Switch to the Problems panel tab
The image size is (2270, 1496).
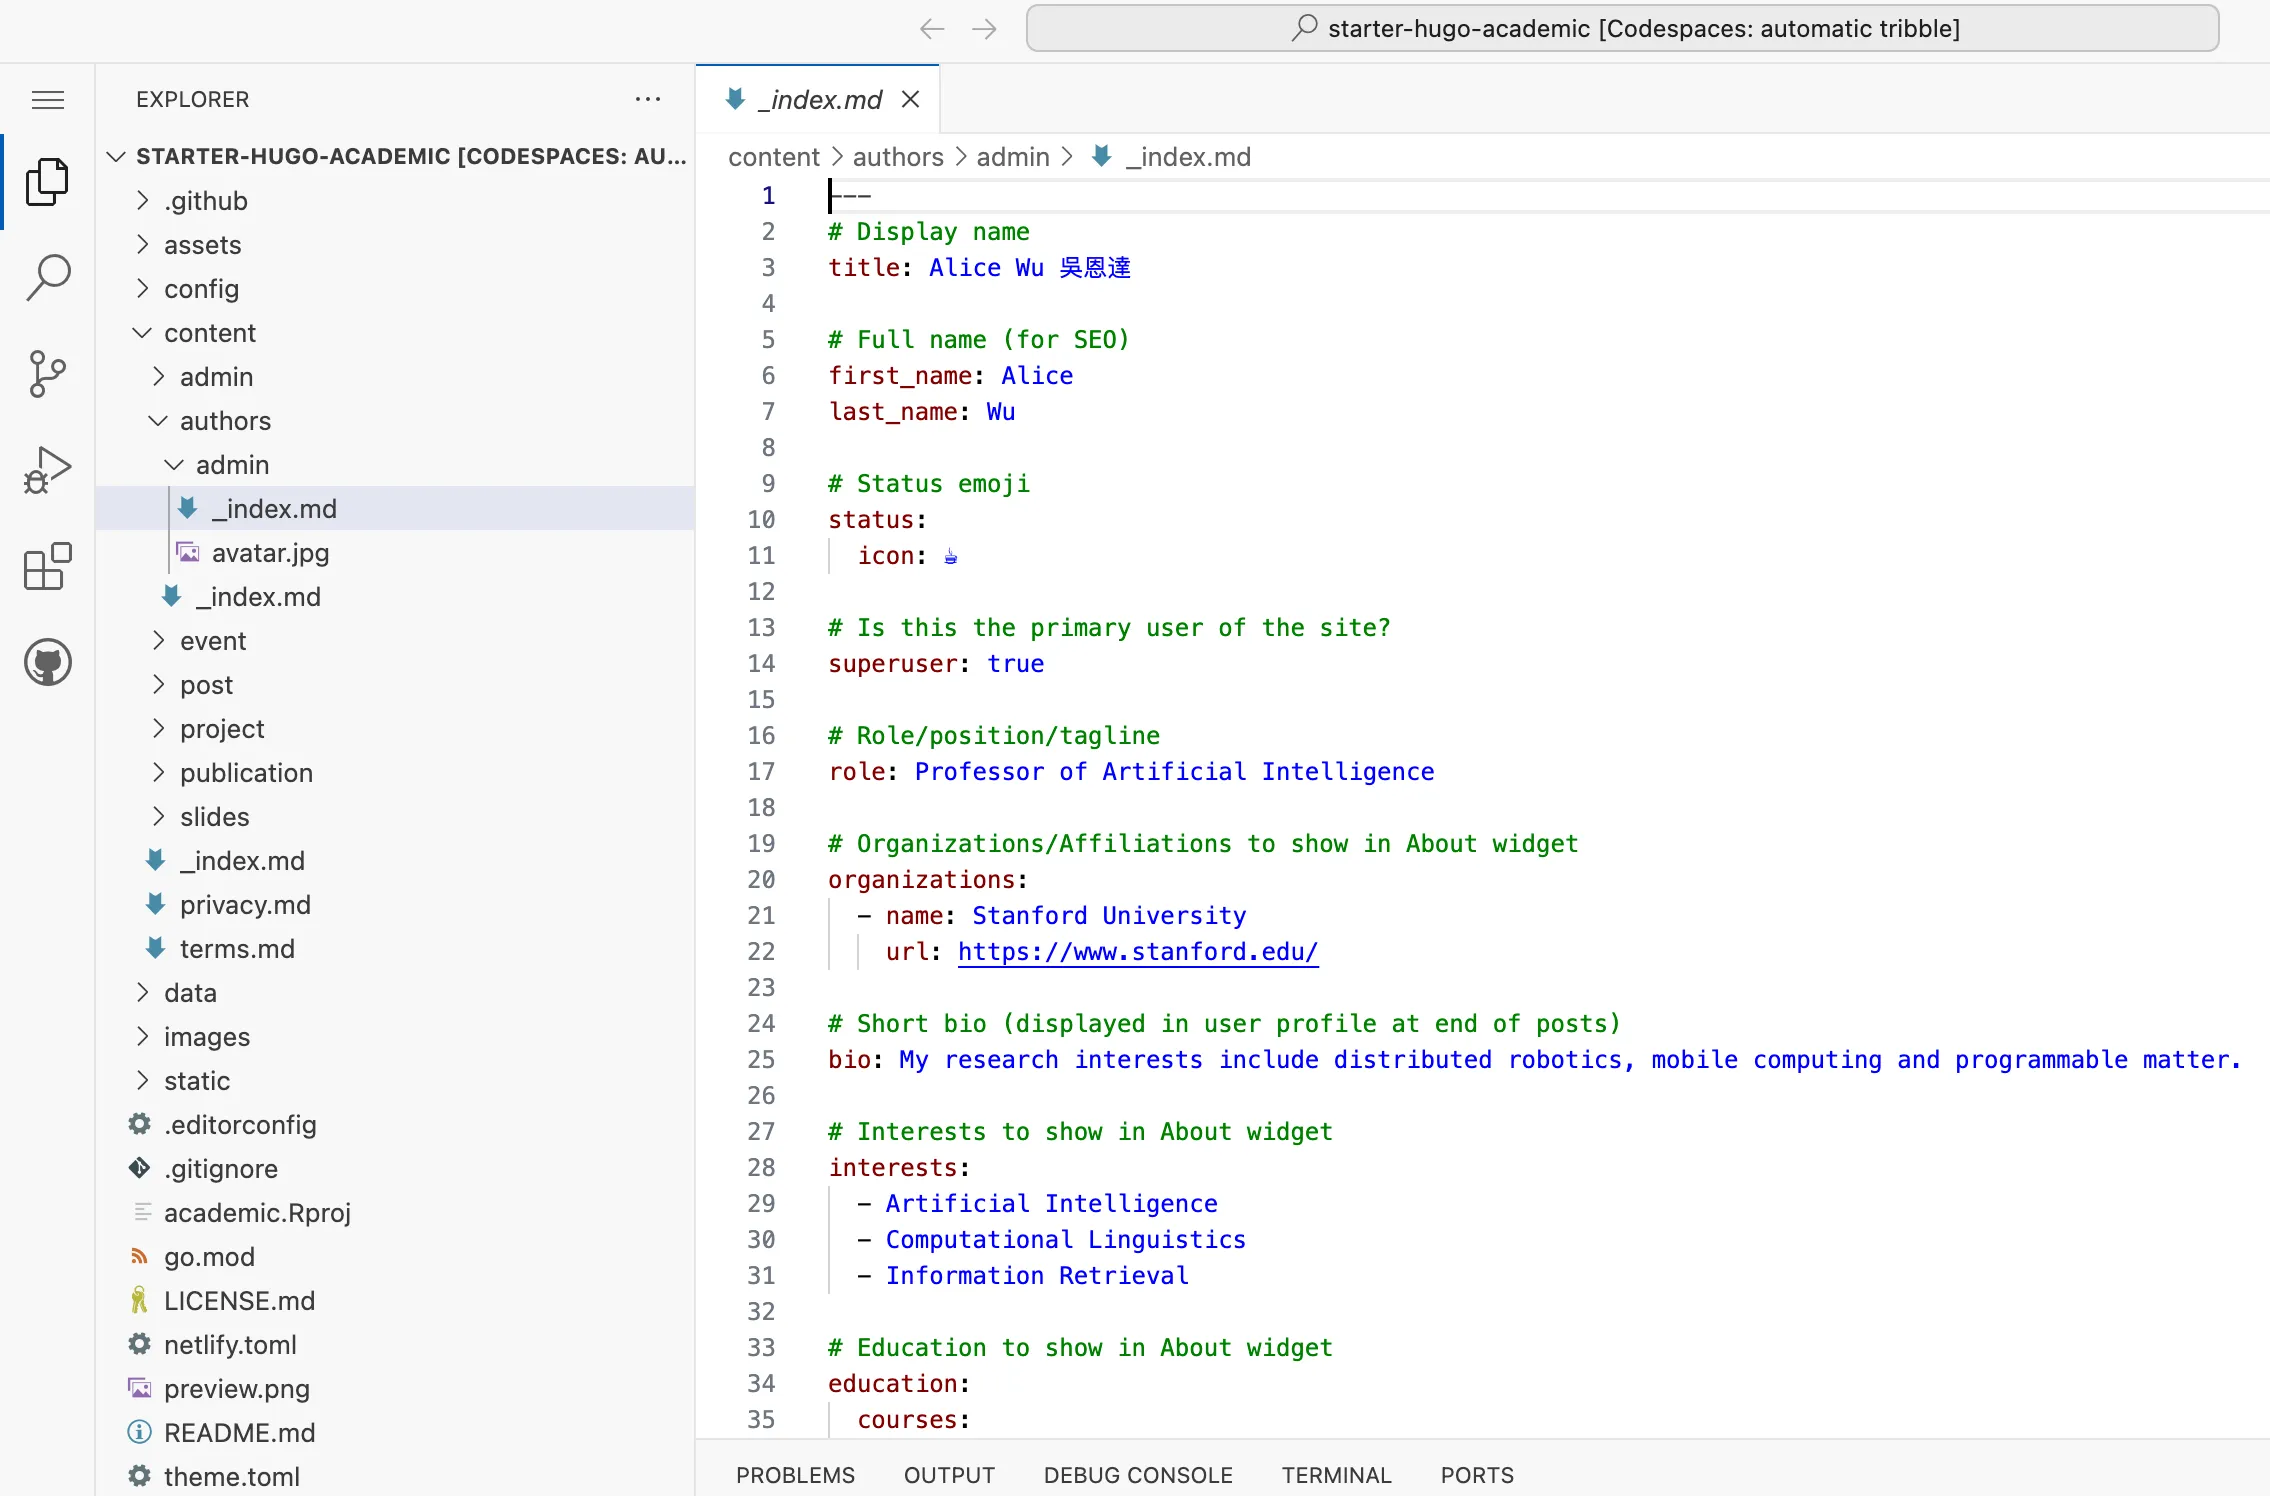point(795,1475)
